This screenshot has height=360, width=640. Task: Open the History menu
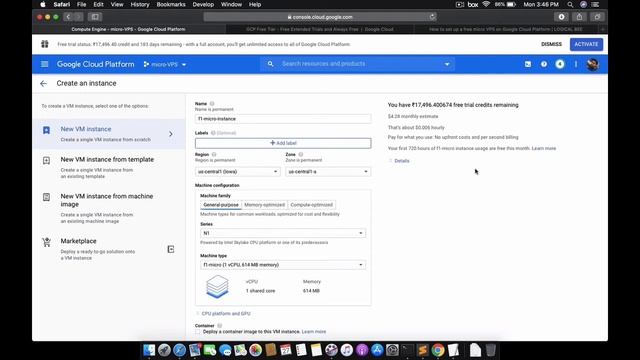pos(140,4)
